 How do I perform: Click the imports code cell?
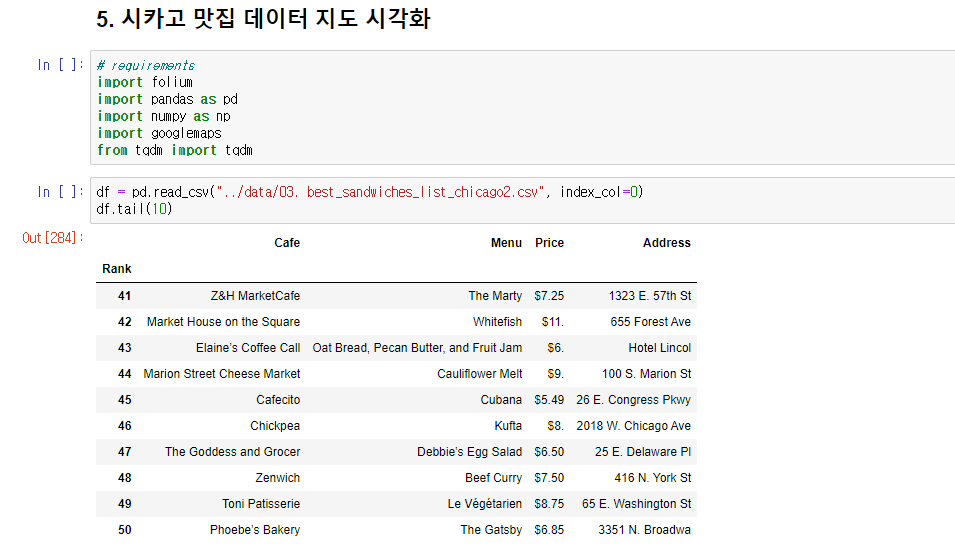(523, 107)
